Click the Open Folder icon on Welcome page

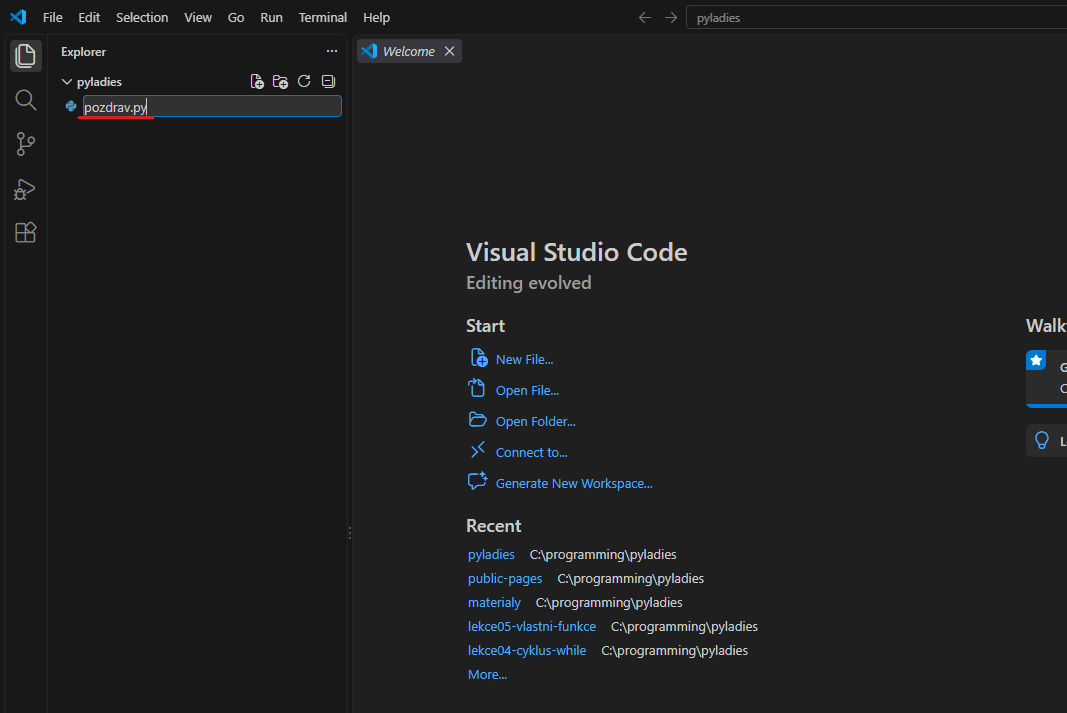click(x=478, y=420)
